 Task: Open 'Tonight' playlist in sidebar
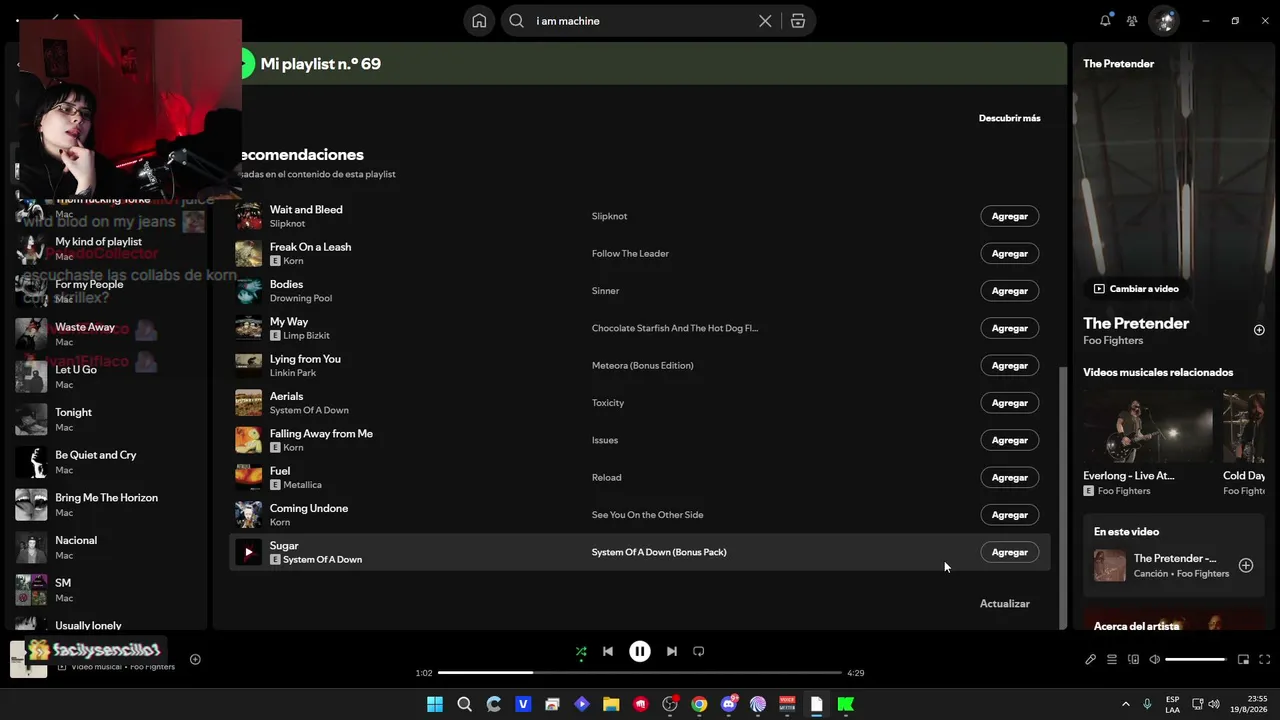click(x=110, y=419)
